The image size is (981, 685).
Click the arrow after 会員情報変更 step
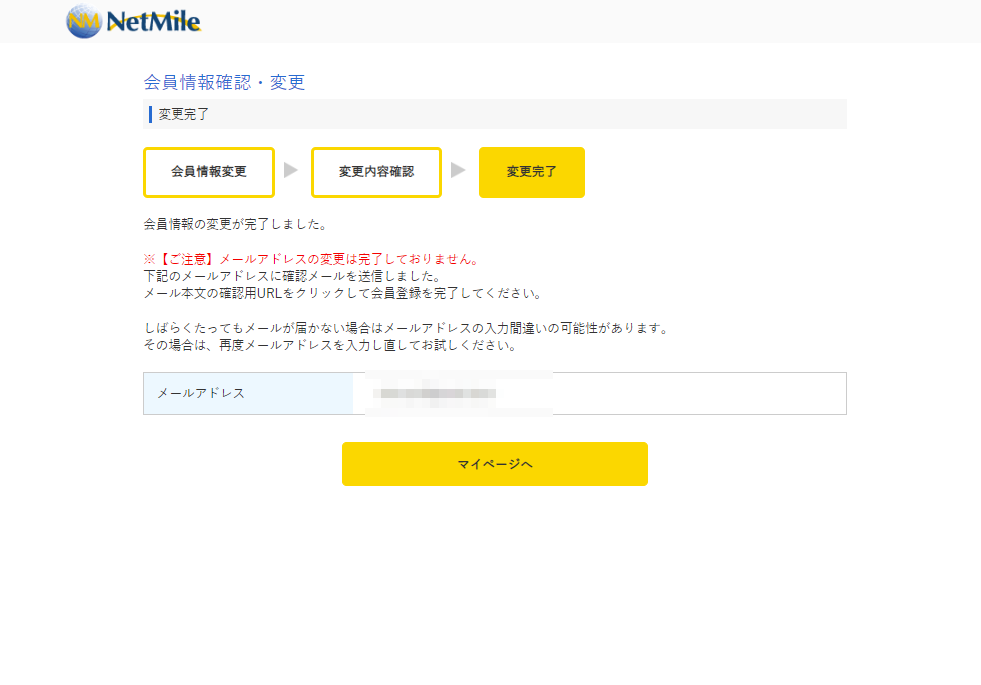(x=291, y=170)
